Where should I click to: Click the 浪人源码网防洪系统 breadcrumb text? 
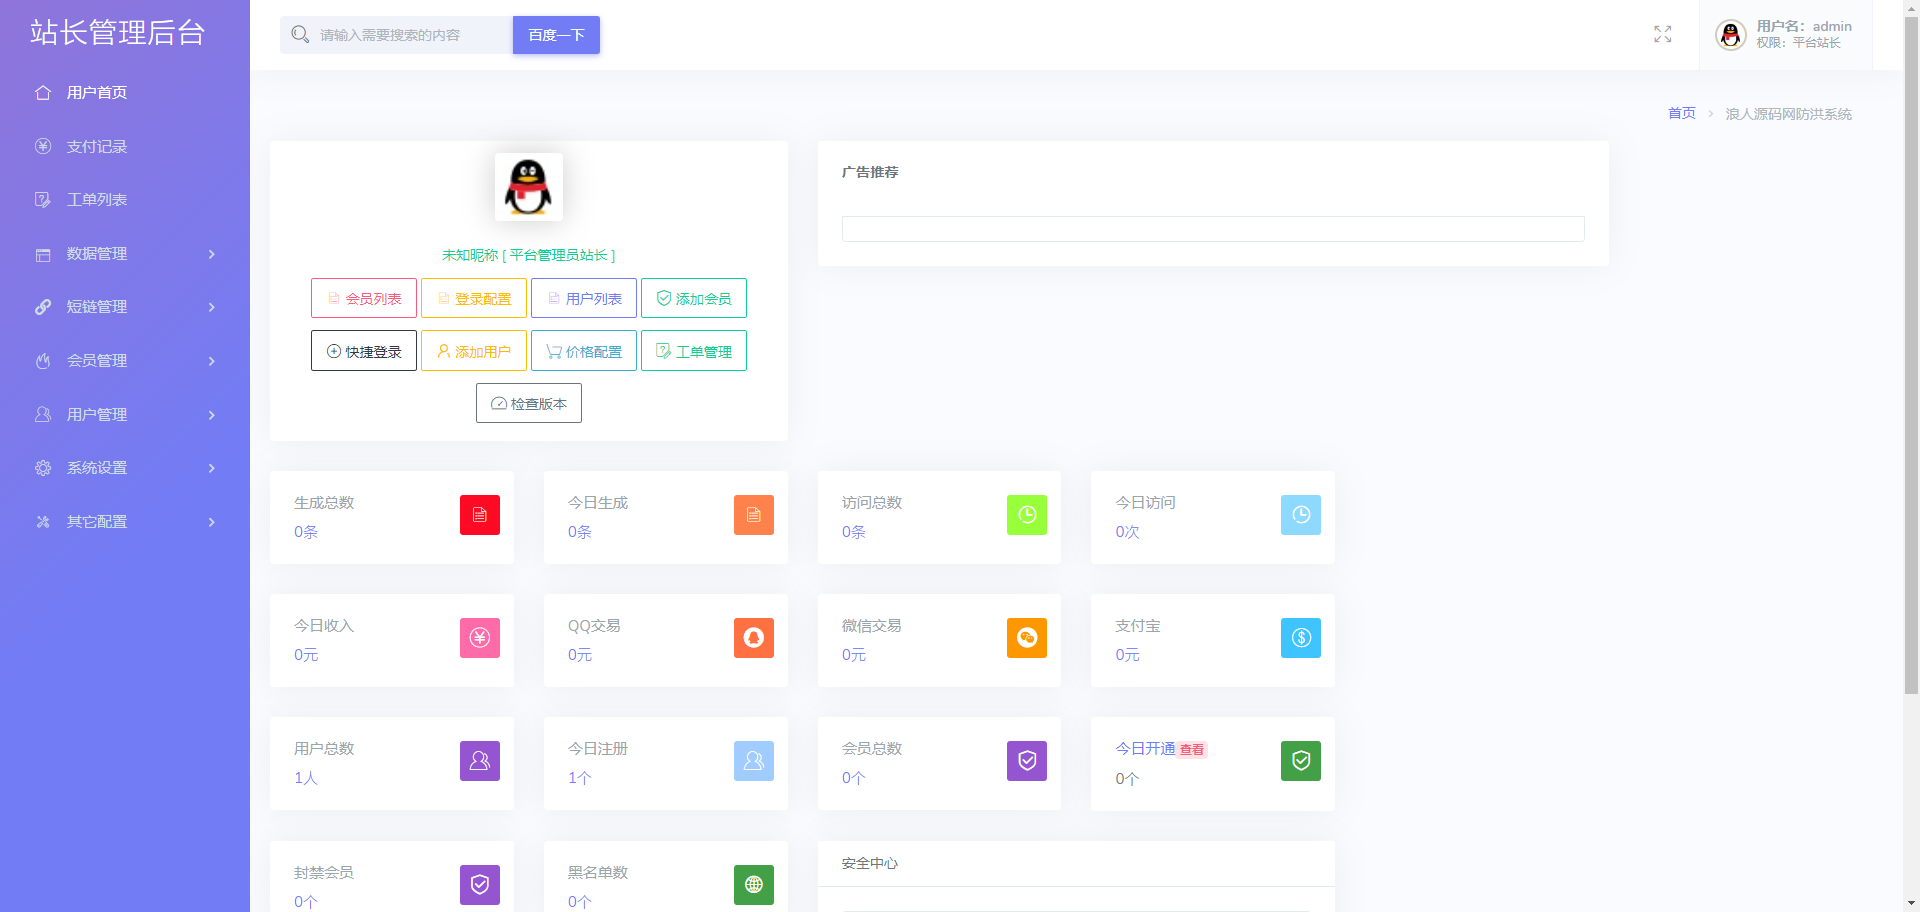click(x=1788, y=114)
